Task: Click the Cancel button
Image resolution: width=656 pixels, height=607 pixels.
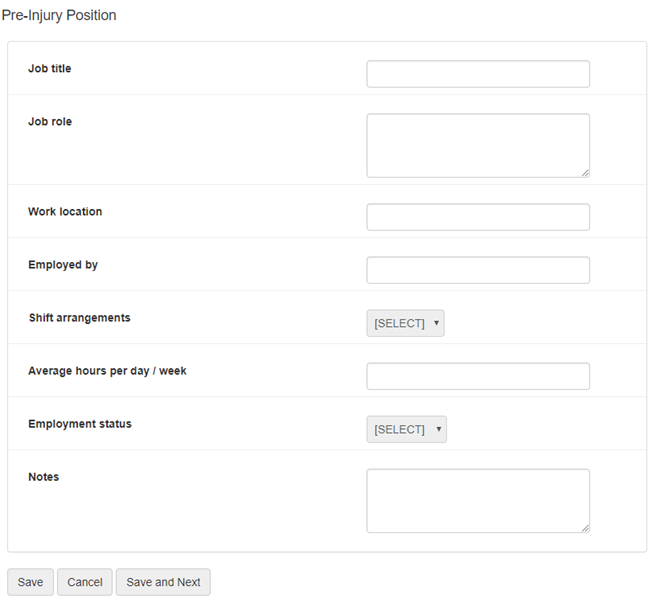Action: point(85,582)
